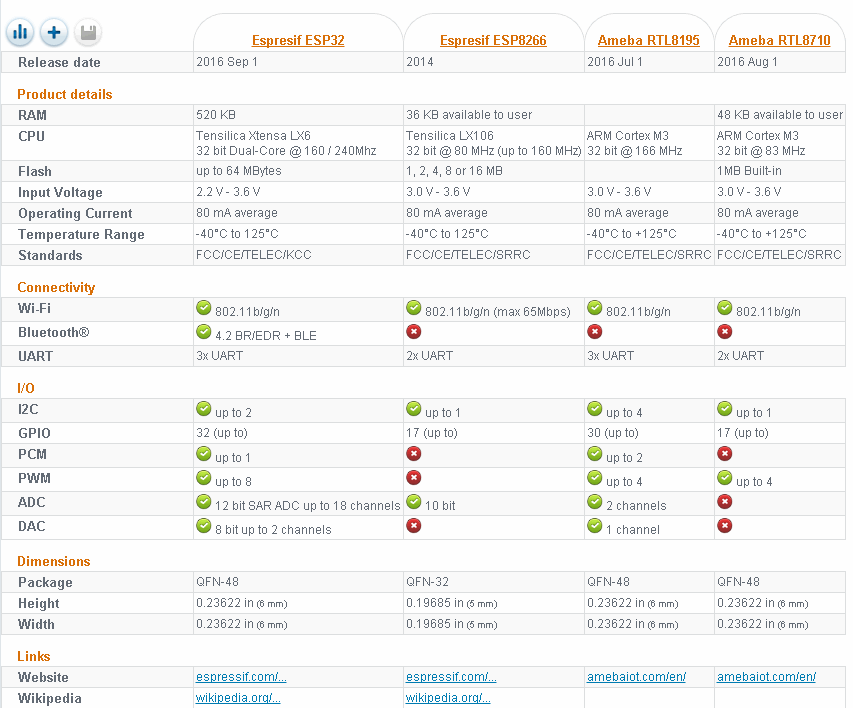Click the grey floppy disk save icon
853x708 pixels.
[x=88, y=32]
